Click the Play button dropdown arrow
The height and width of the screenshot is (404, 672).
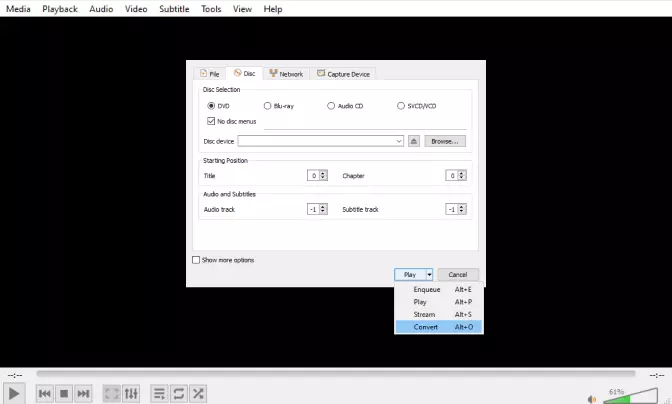(x=429, y=274)
